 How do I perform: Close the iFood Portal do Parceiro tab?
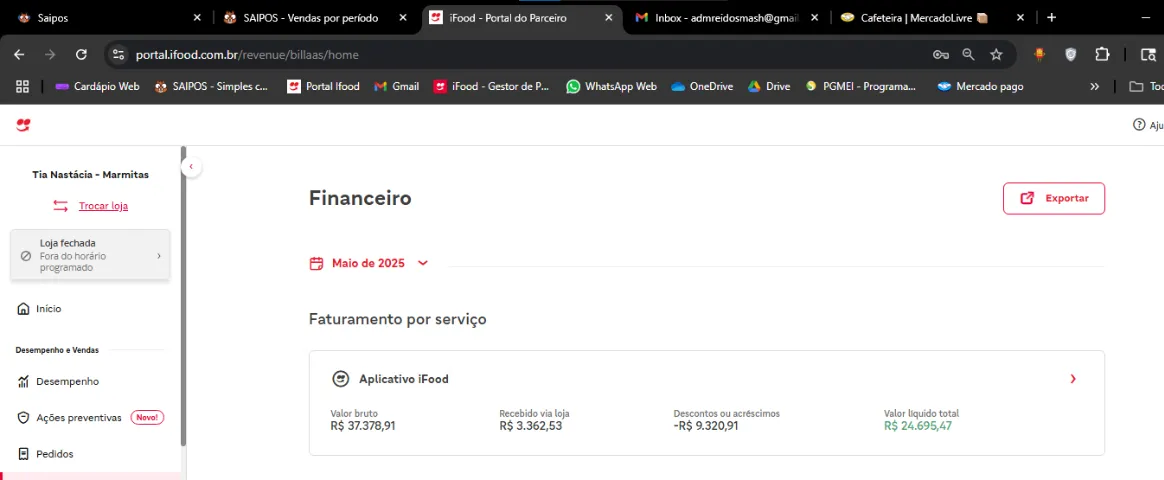point(609,18)
